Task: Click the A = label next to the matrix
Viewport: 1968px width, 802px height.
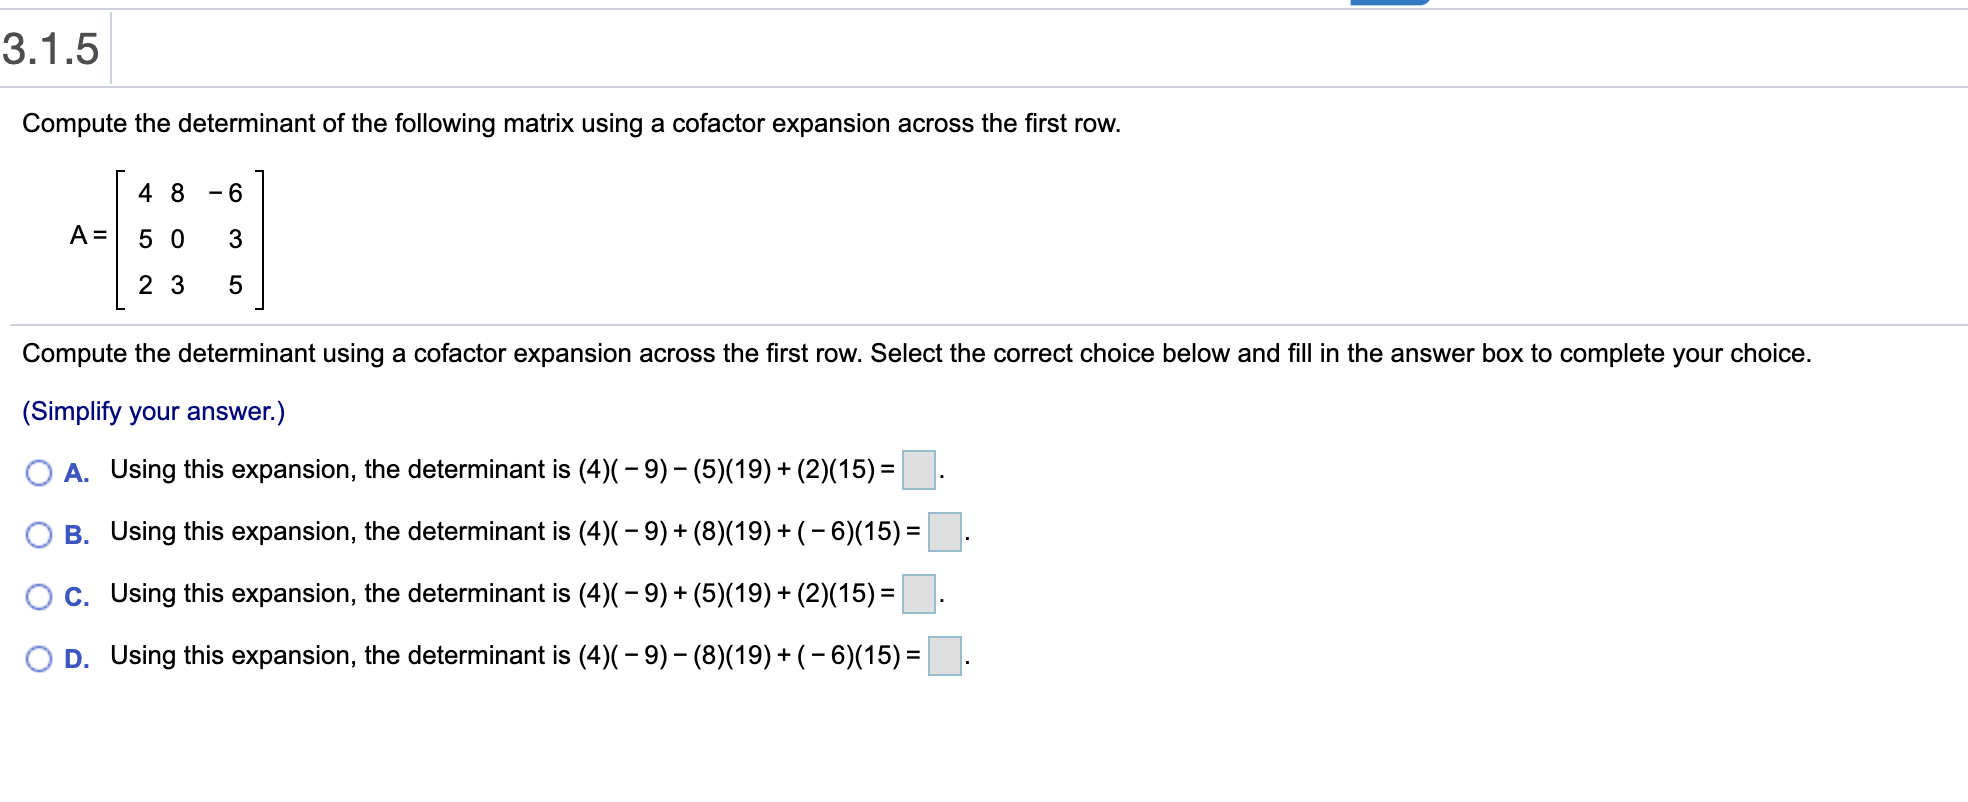Action: [87, 235]
